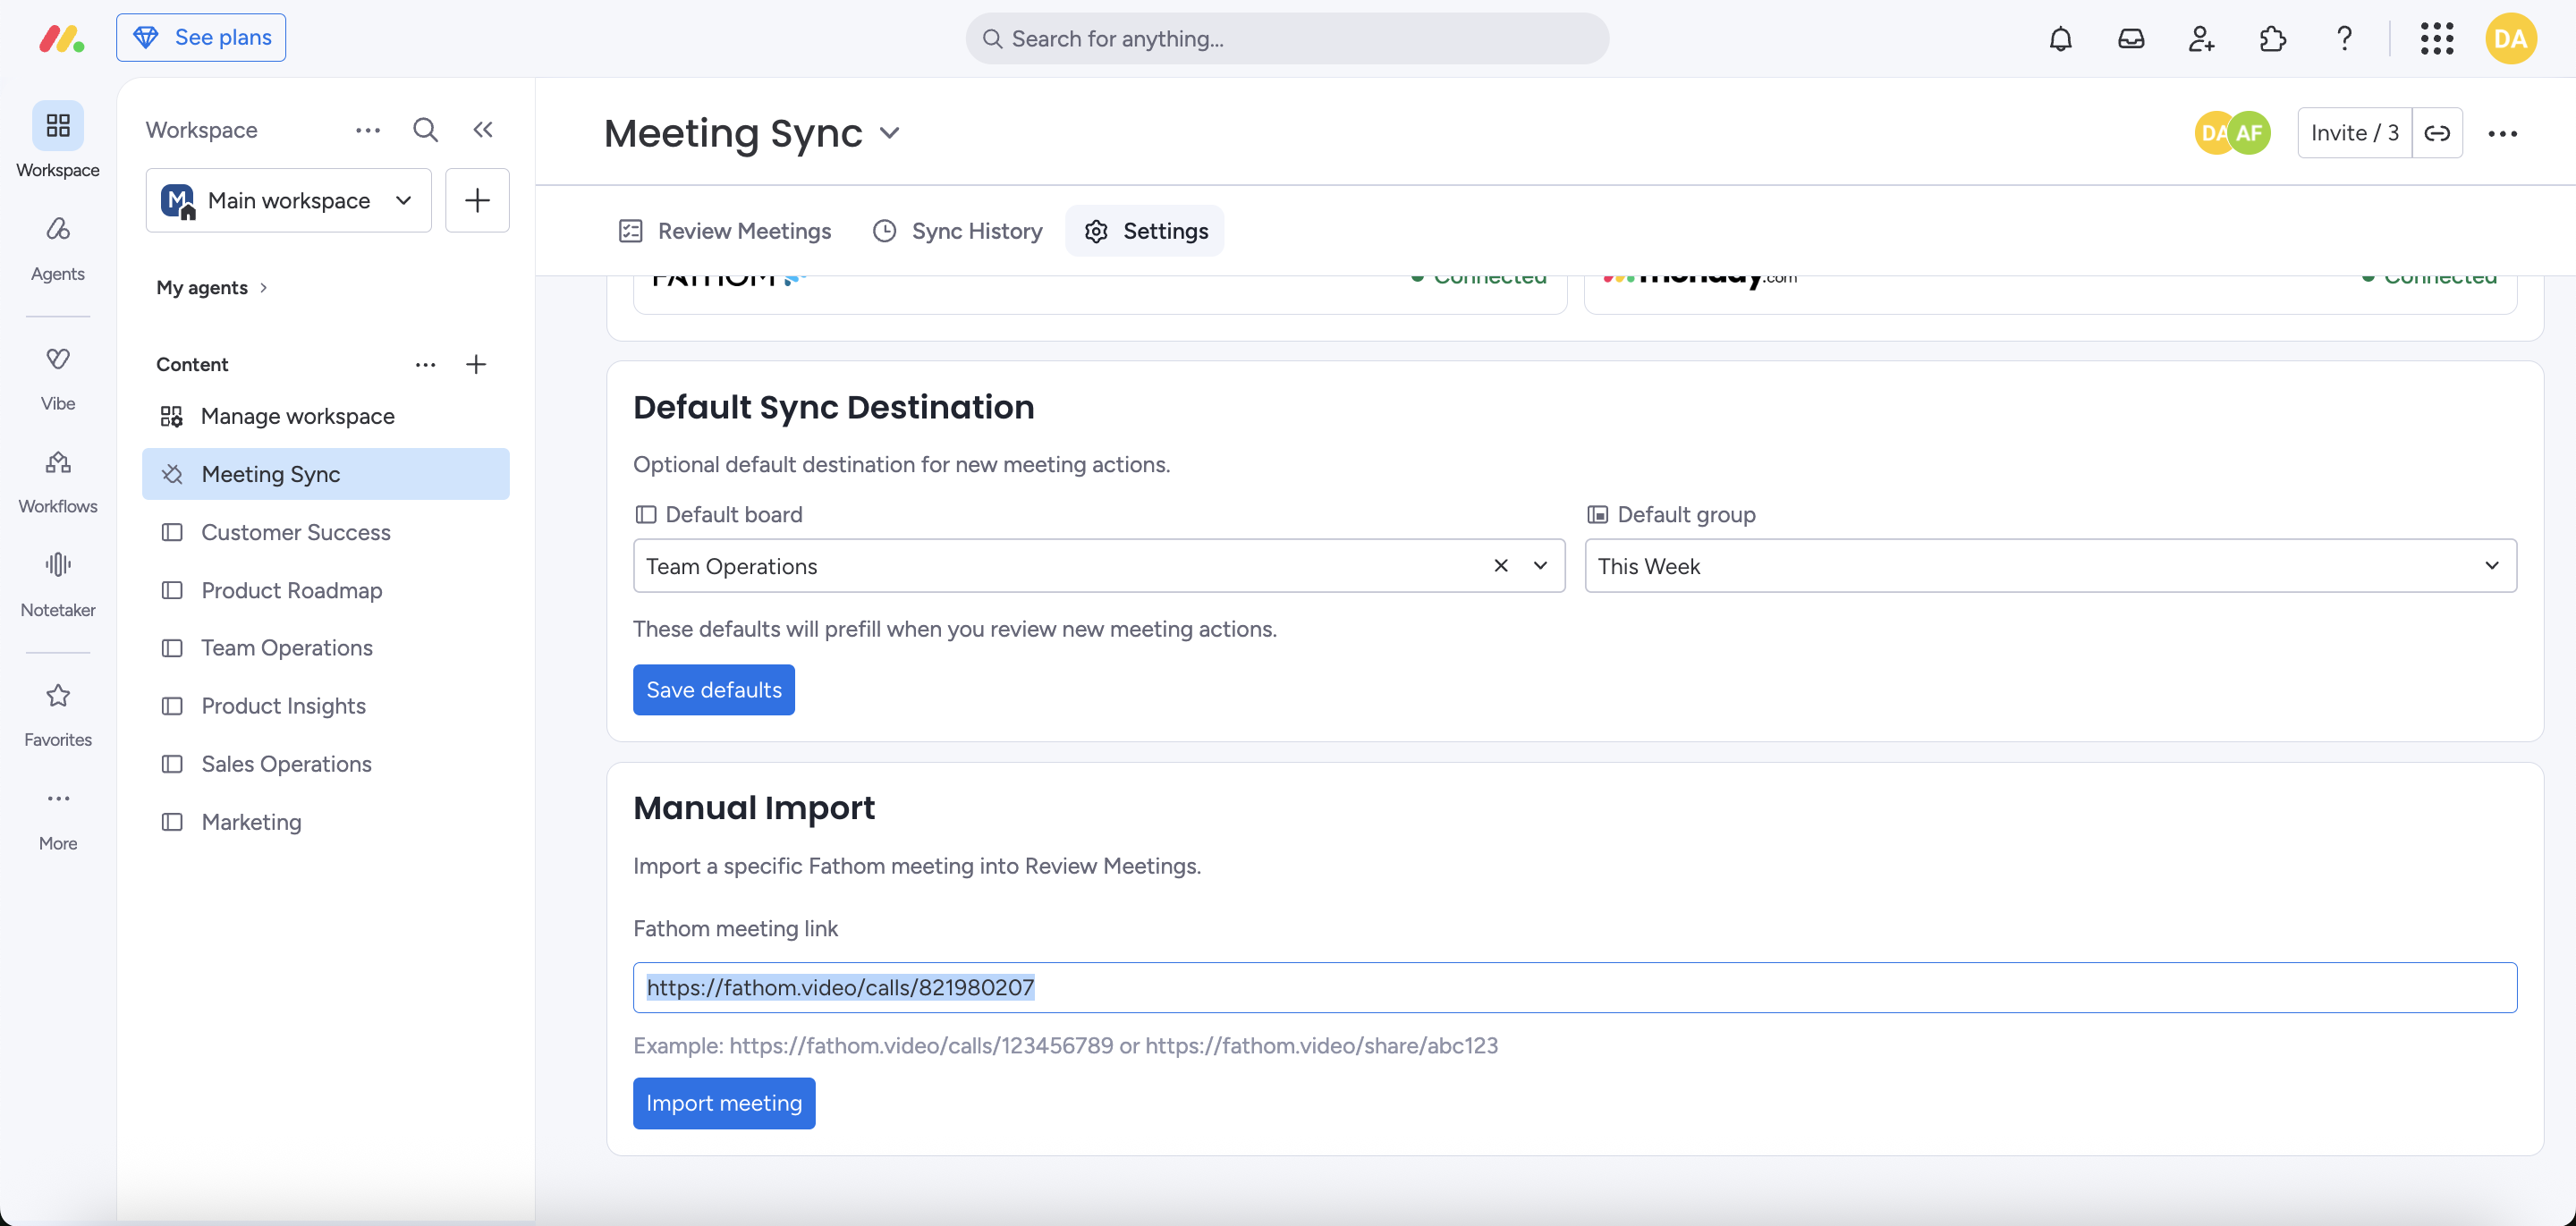Search the workspace with magnifier icon
Image resolution: width=2576 pixels, height=1226 pixels.
425,130
